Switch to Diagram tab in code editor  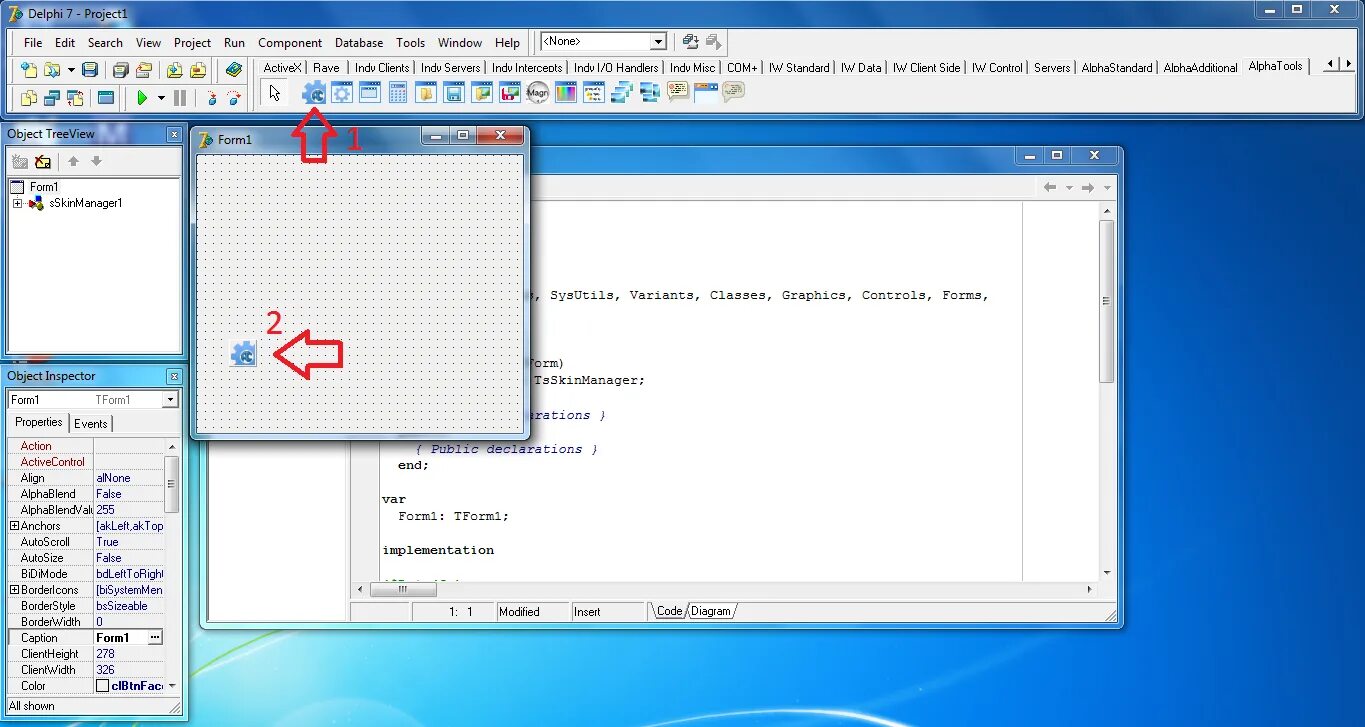pyautogui.click(x=711, y=611)
